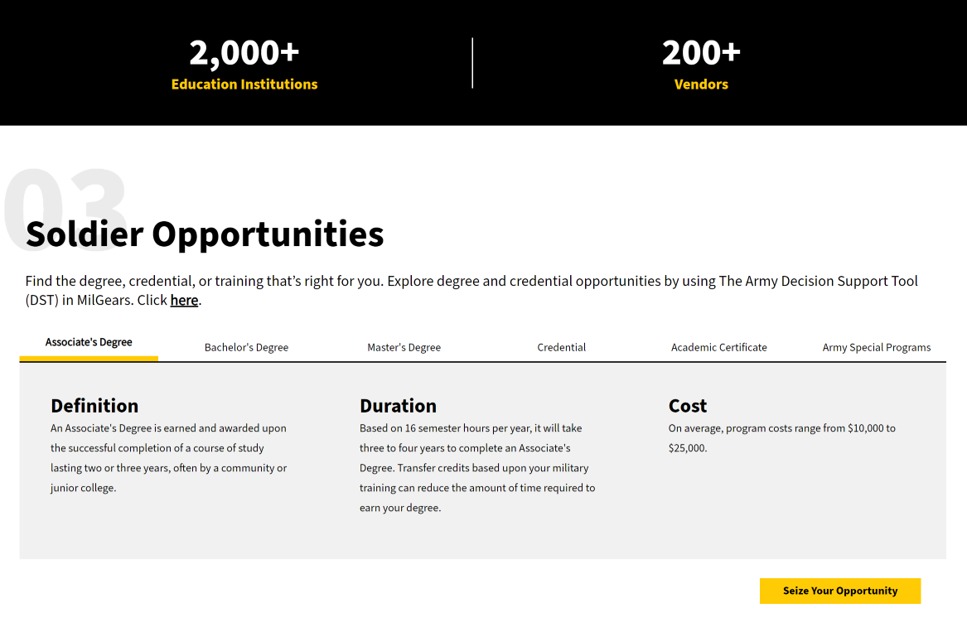Click the Education Institutions label
The height and width of the screenshot is (642, 967).
pos(244,84)
